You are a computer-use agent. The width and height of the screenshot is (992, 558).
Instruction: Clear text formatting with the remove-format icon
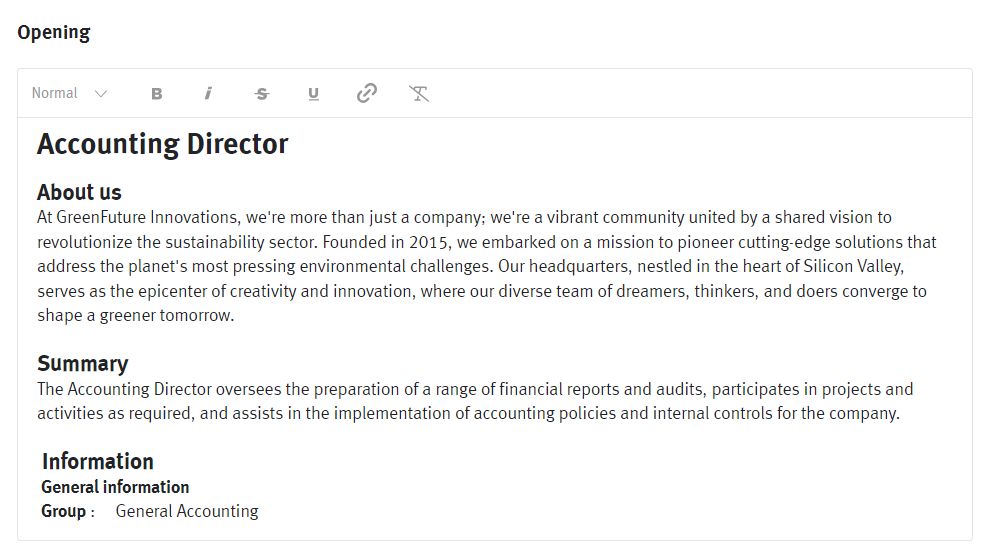419,94
